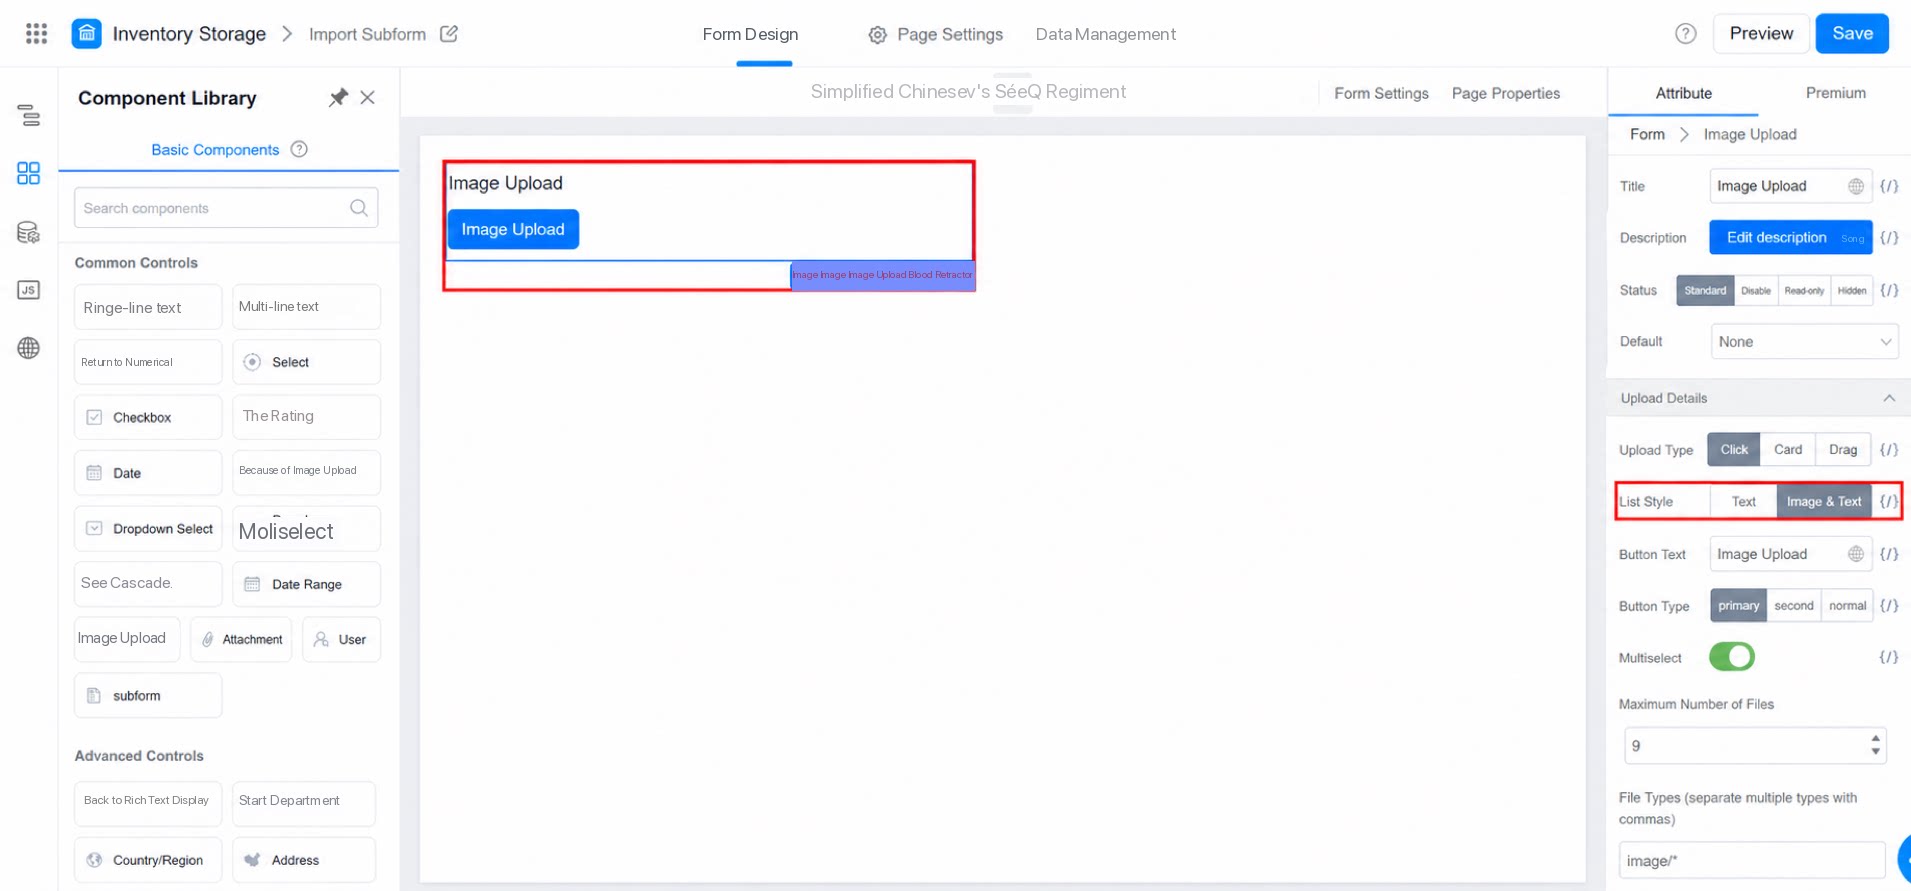The height and width of the screenshot is (891, 1911).
Task: Switch to the Premium tab
Action: click(x=1835, y=93)
